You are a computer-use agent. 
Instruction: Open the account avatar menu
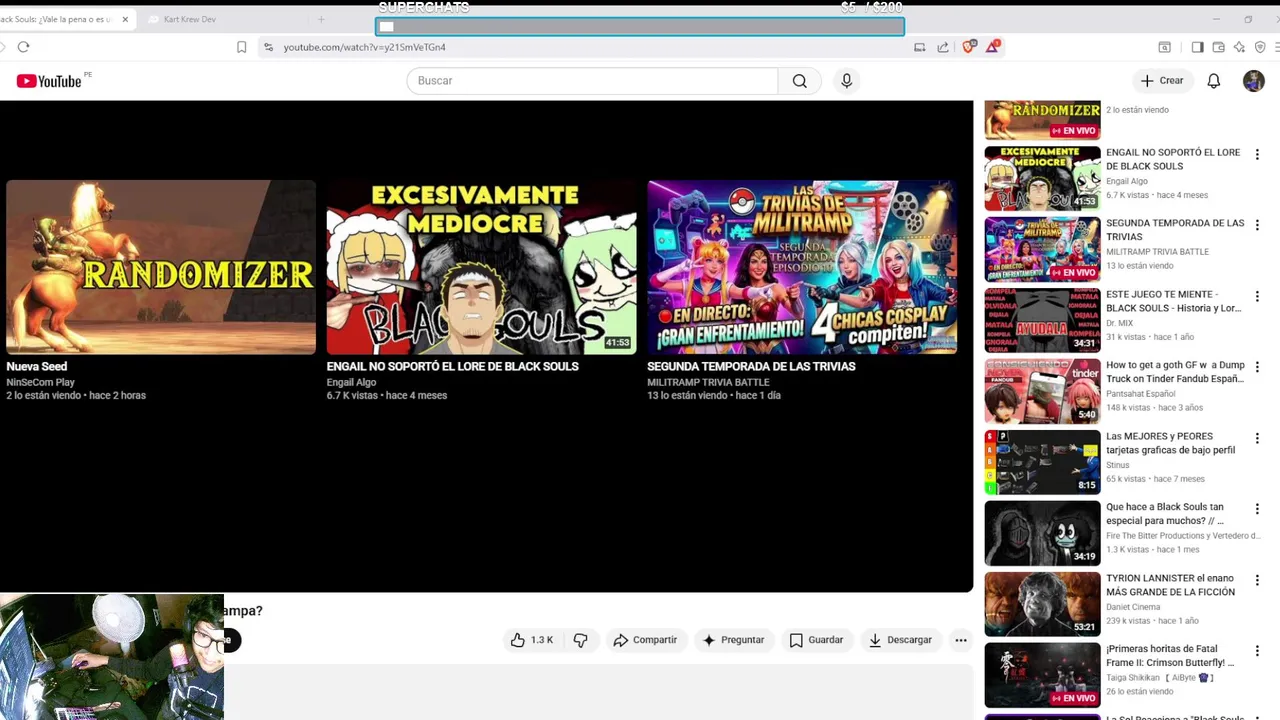point(1254,81)
